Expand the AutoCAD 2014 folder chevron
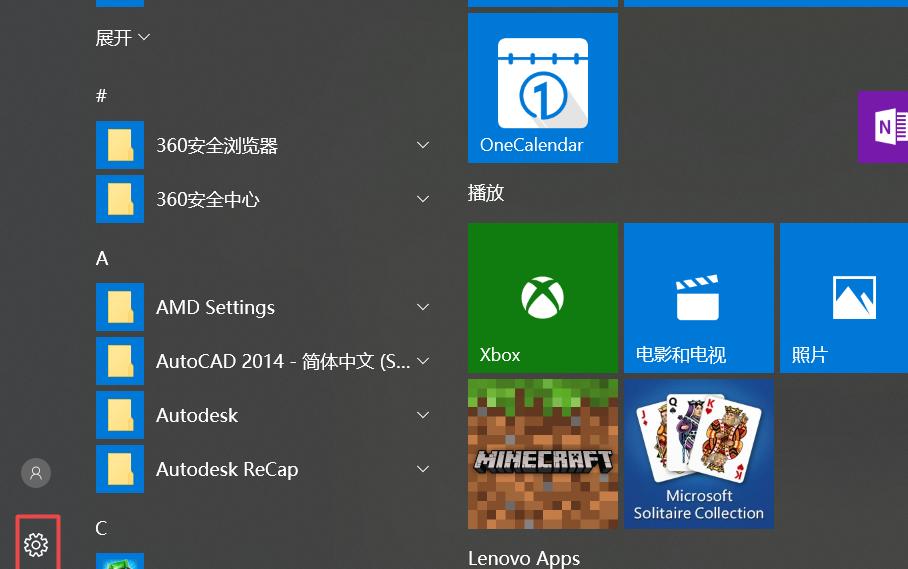 coord(423,361)
